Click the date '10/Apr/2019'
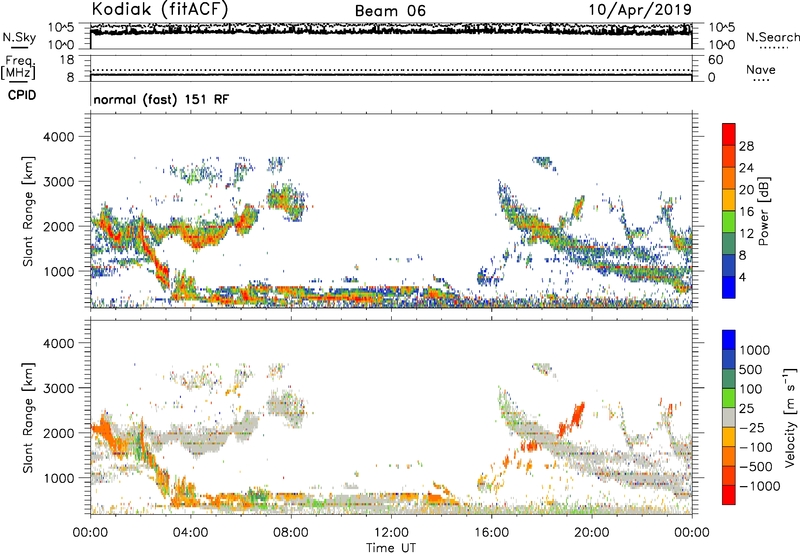This screenshot has width=800, height=554. pos(640,10)
